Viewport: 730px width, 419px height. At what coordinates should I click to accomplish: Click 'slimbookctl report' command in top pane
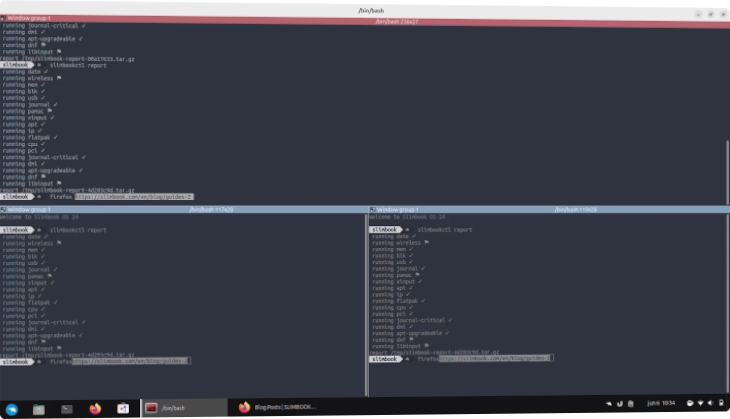tap(78, 66)
